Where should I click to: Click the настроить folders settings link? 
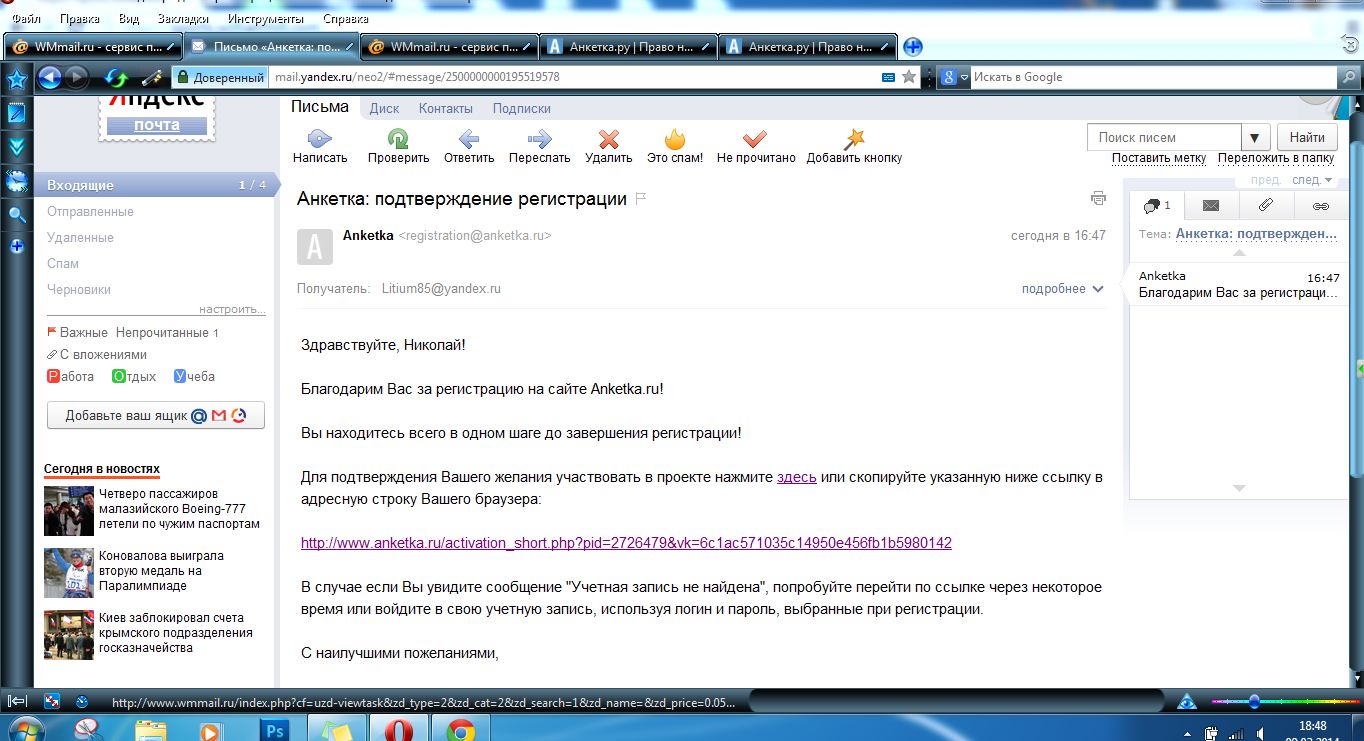click(232, 310)
